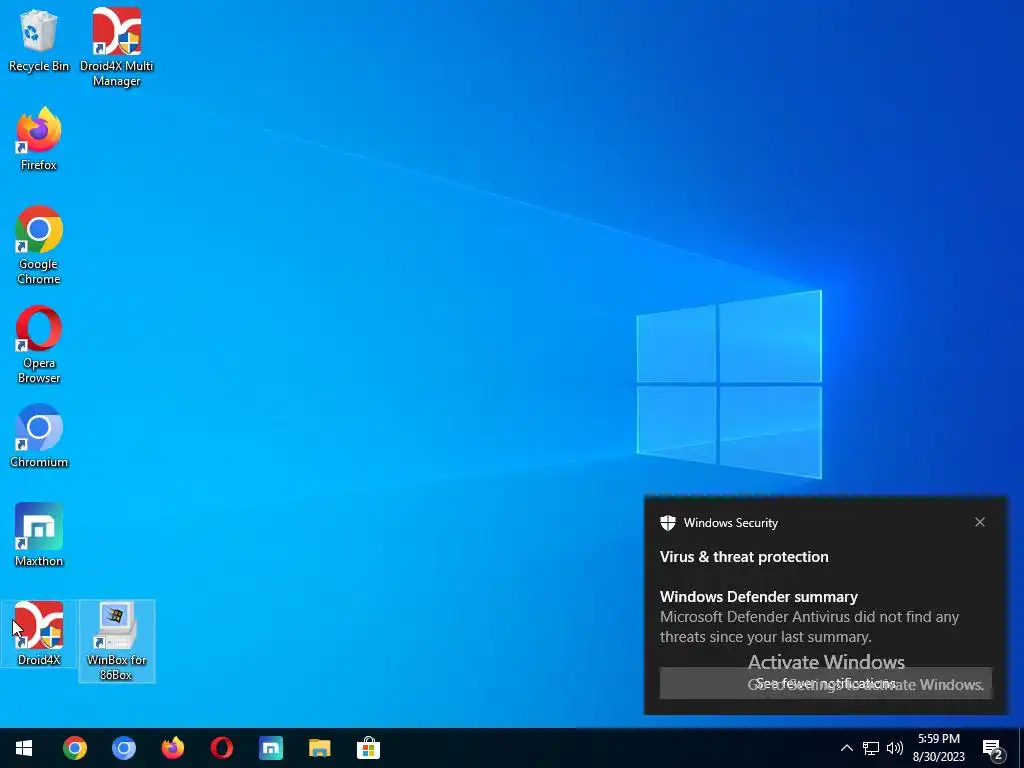Click the Virus & threat protection heading

click(744, 557)
